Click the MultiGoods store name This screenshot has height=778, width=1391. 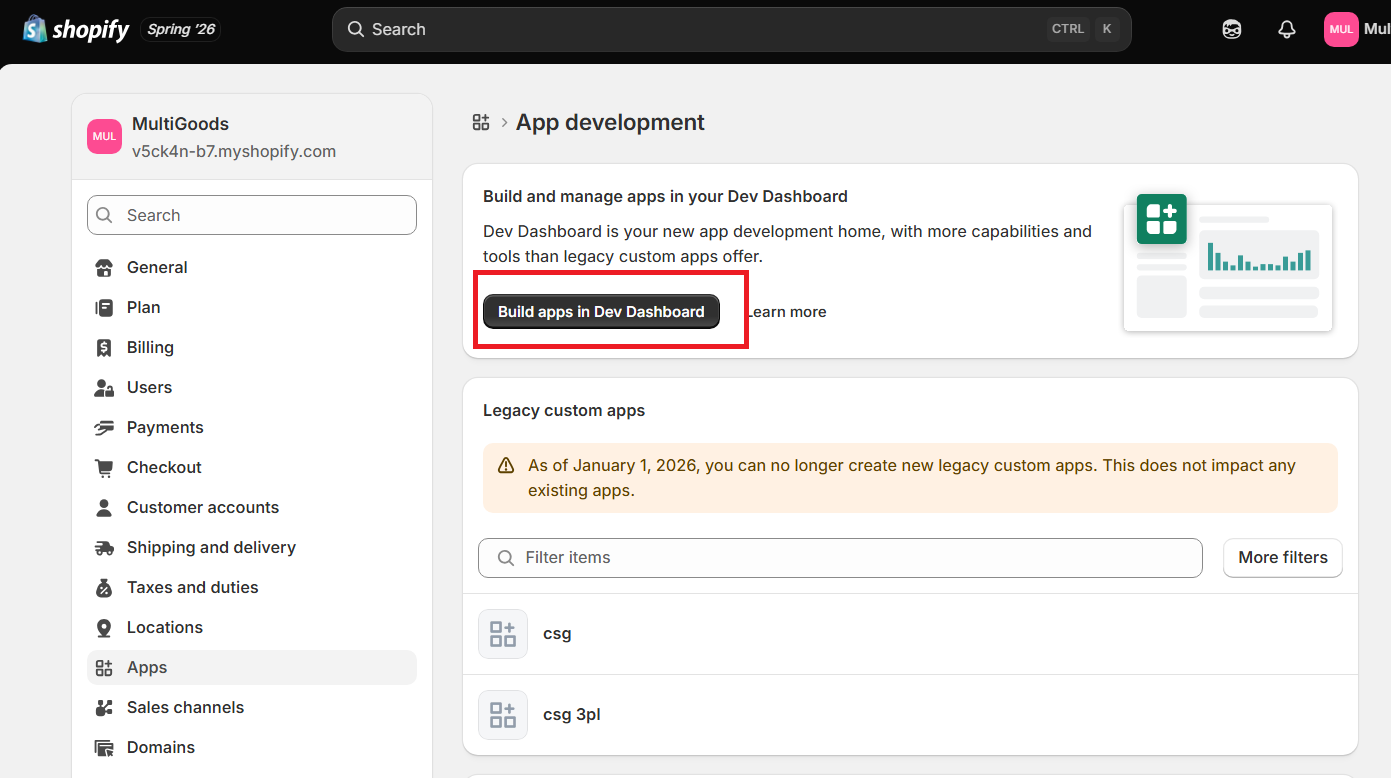pyautogui.click(x=180, y=124)
